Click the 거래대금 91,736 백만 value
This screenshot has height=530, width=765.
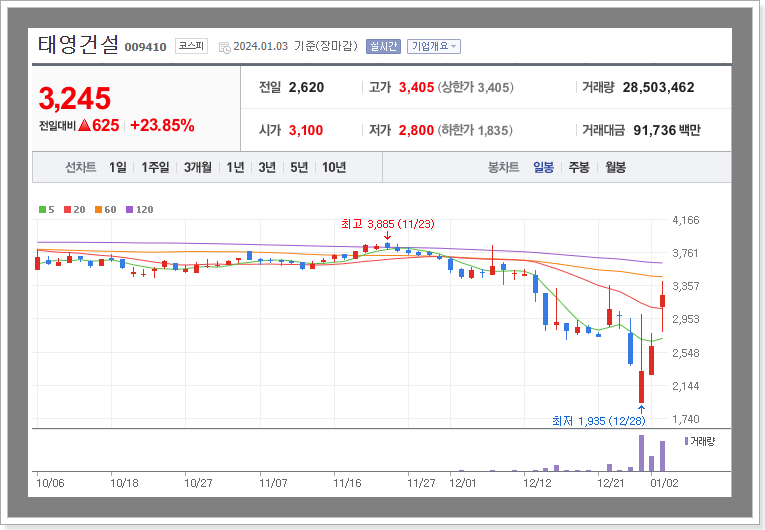(642, 130)
